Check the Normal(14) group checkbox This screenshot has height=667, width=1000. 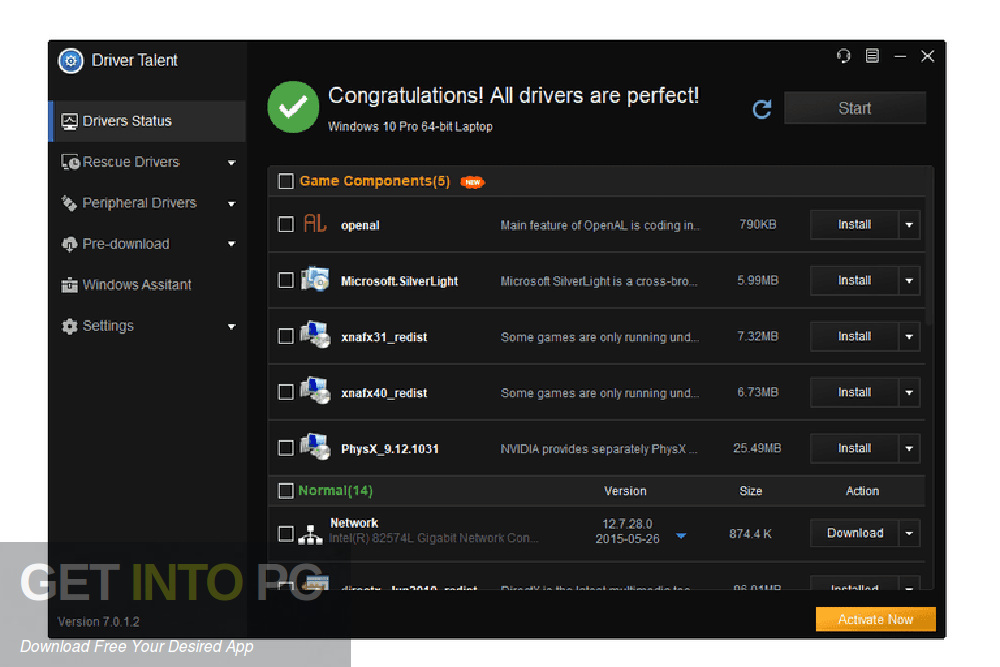(x=286, y=490)
